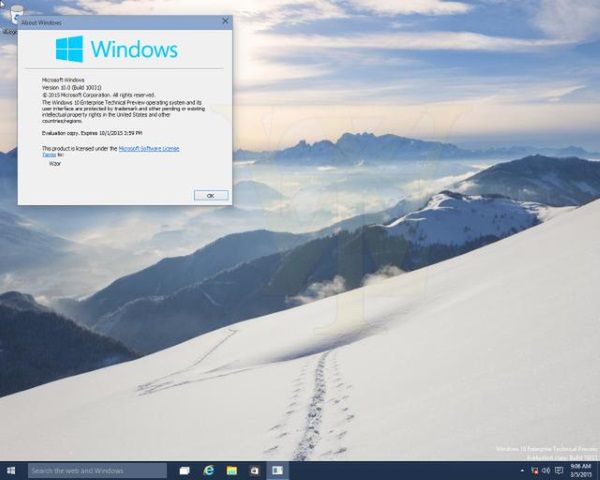Focus the Search the web and Windows box

(97, 470)
